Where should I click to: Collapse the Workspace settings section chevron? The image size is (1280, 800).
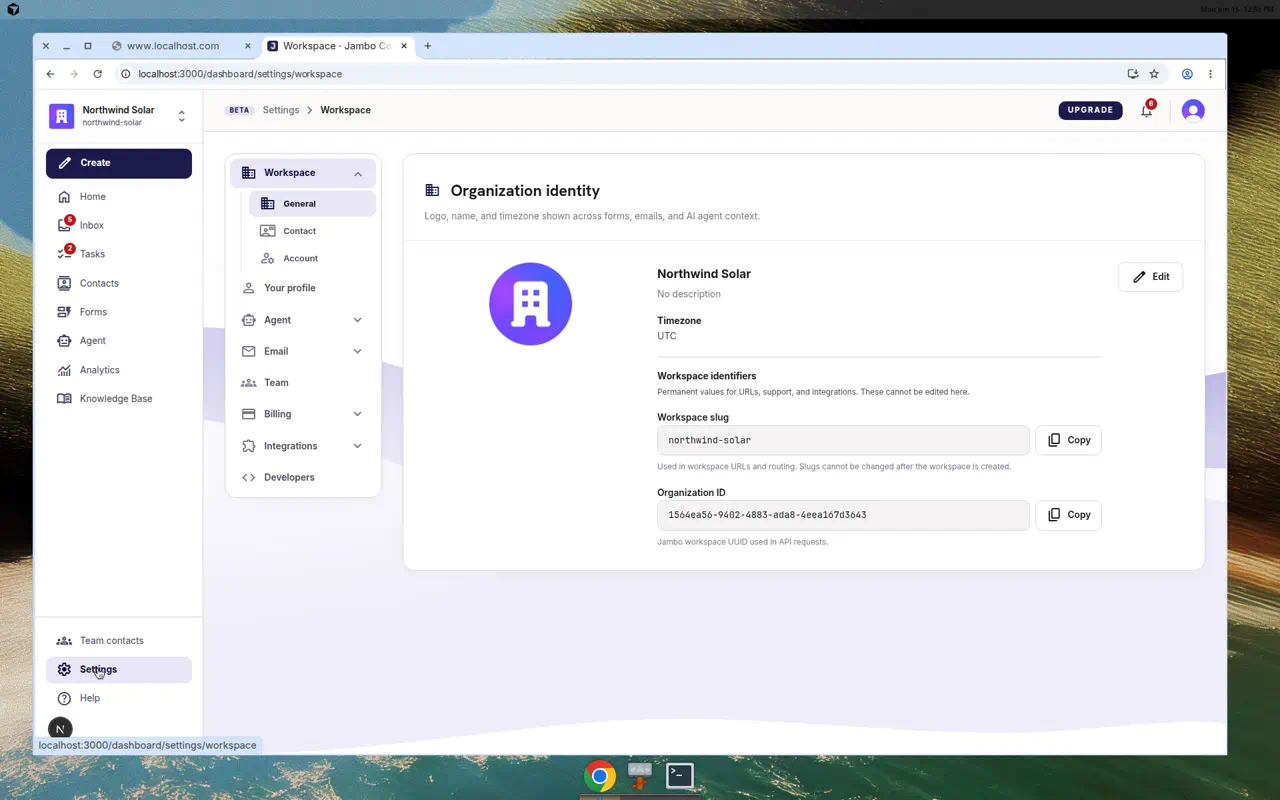pos(358,174)
